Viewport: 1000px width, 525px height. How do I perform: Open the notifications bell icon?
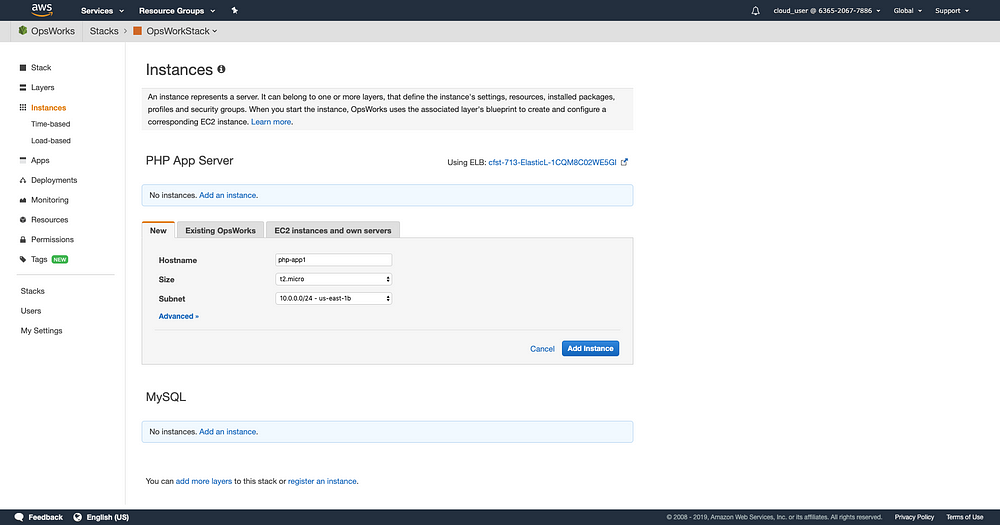tap(755, 11)
